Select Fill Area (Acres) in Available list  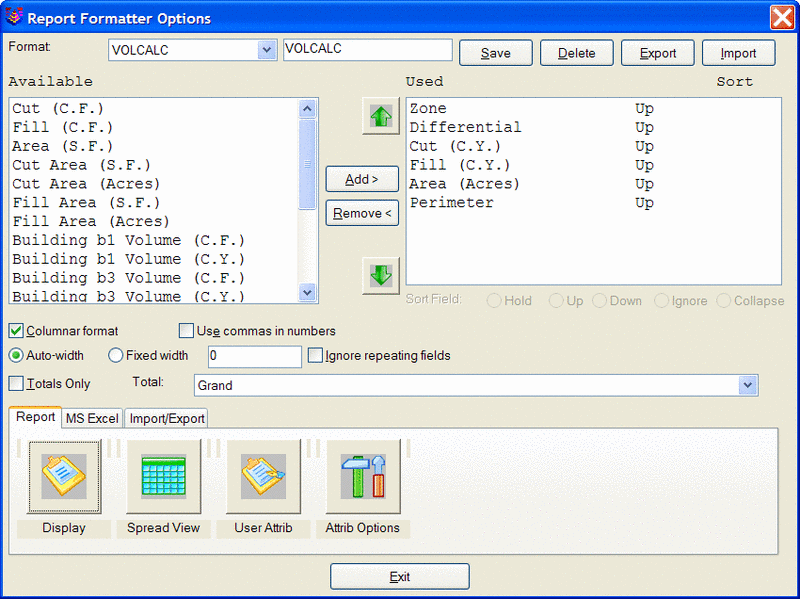[154, 221]
